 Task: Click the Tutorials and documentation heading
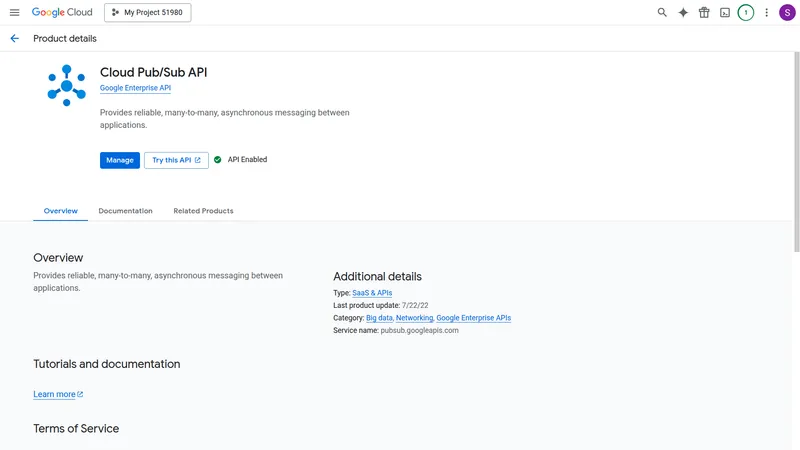click(x=107, y=364)
